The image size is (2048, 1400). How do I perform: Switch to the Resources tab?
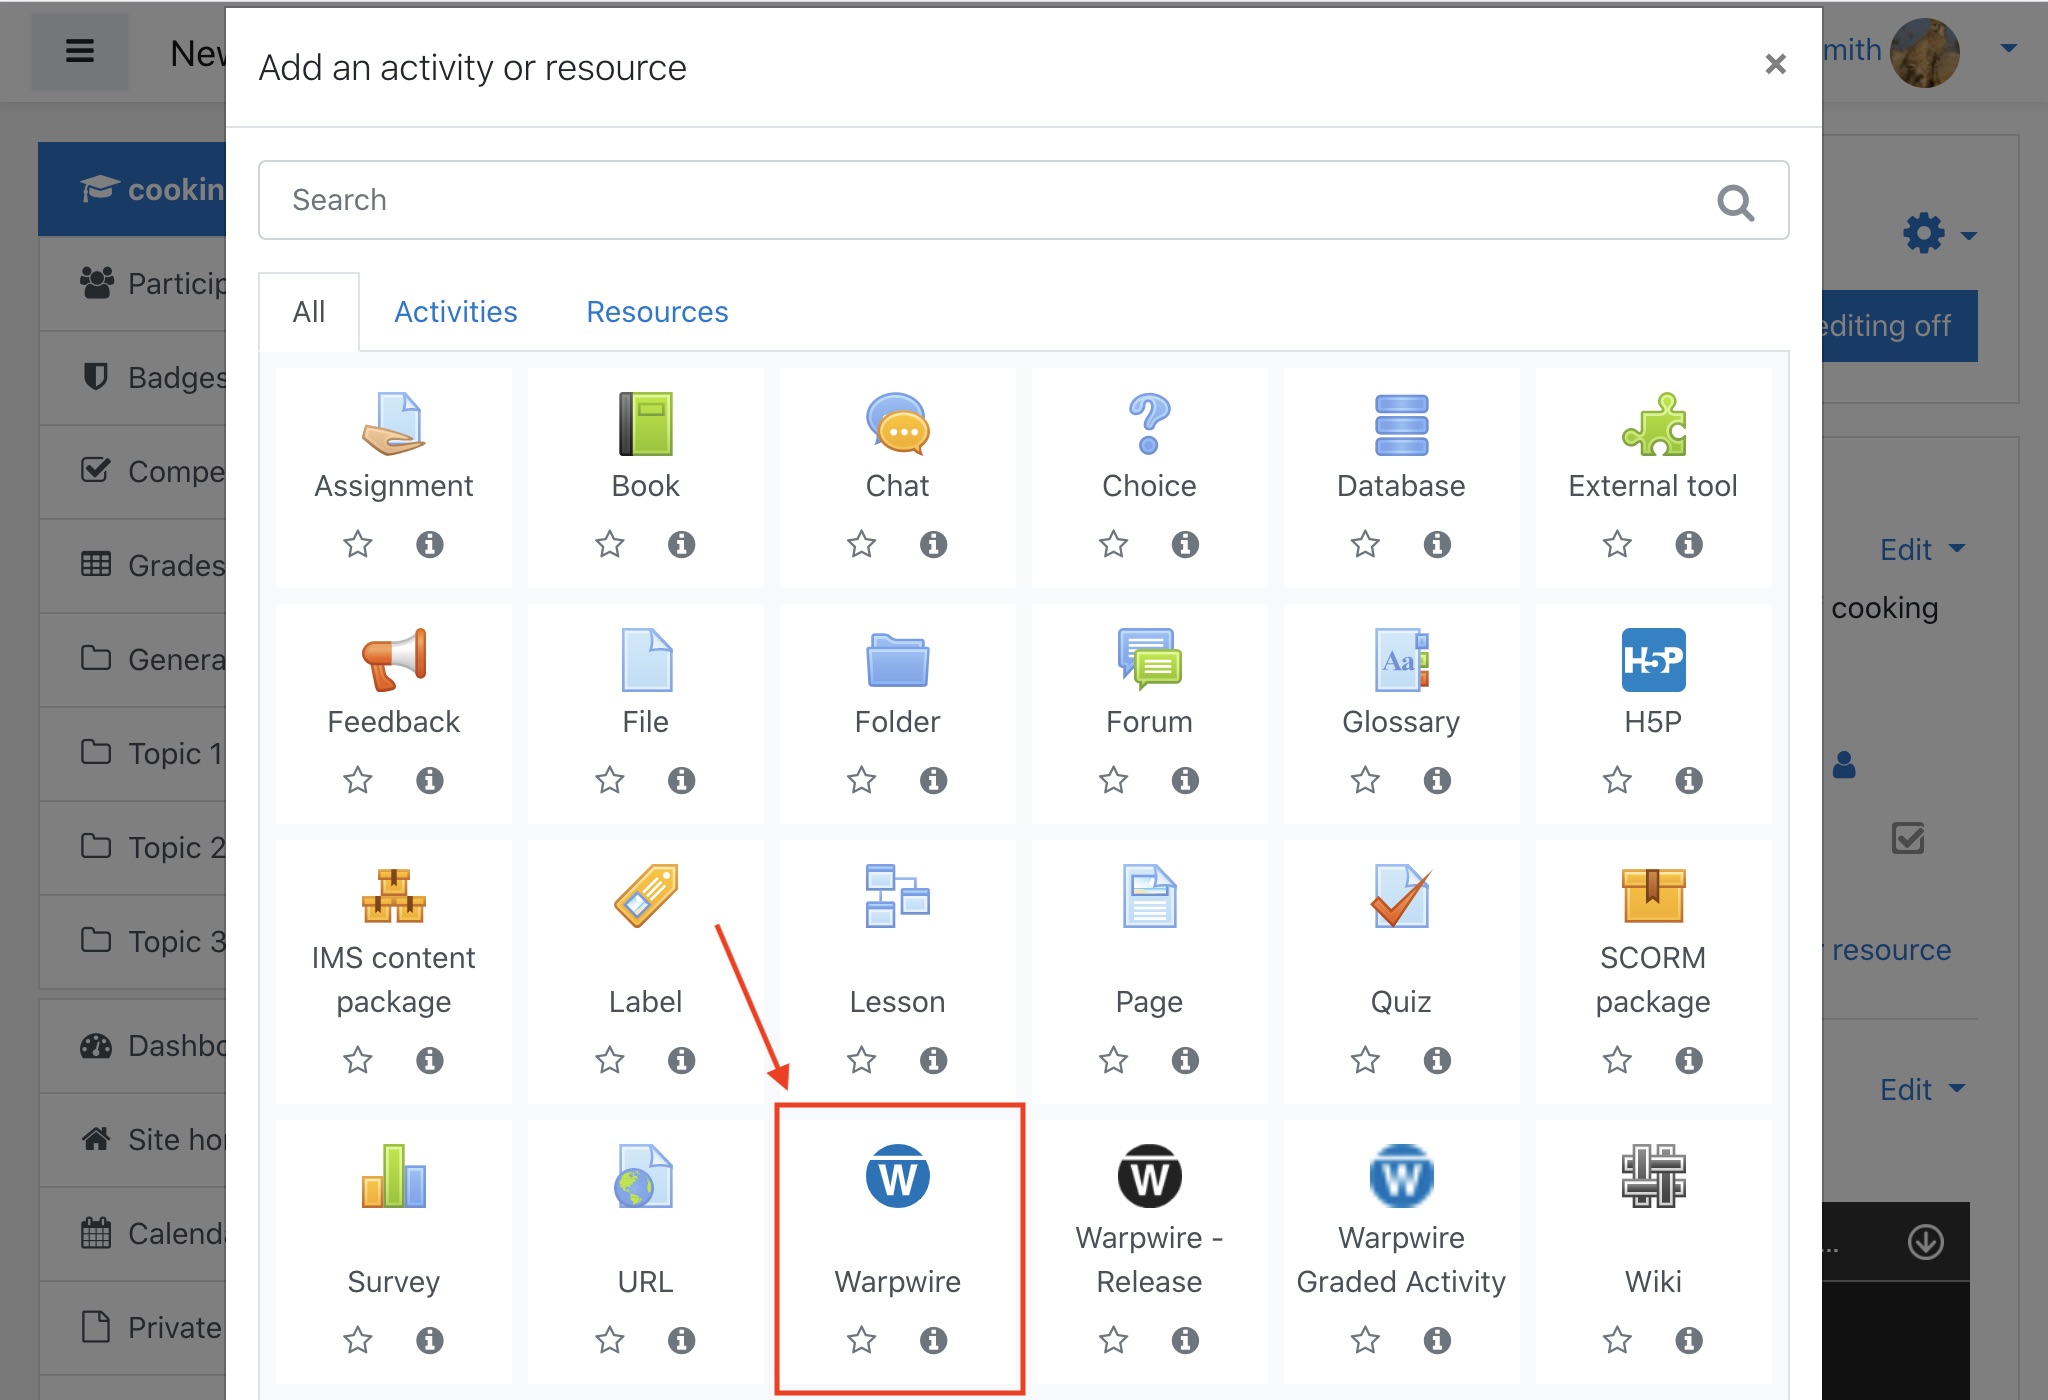(656, 312)
